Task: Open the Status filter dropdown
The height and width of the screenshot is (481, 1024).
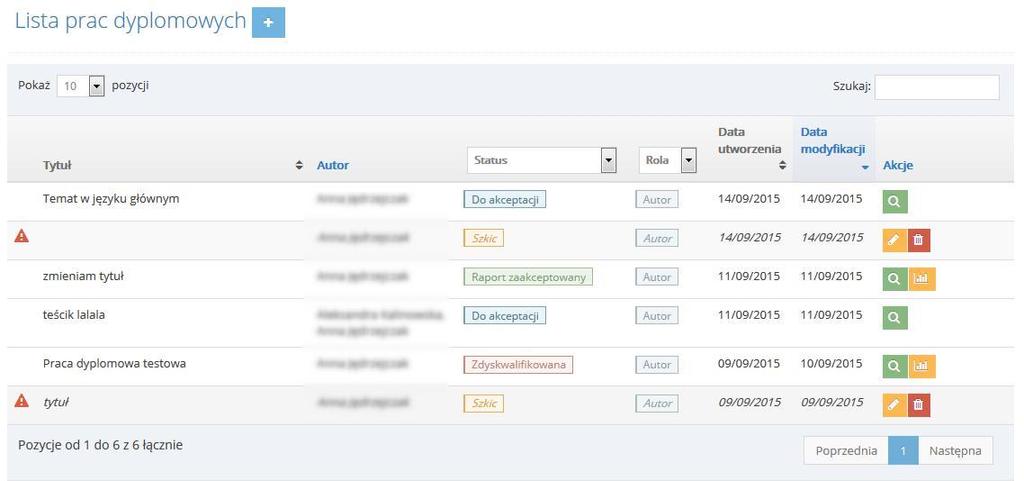Action: pos(542,160)
